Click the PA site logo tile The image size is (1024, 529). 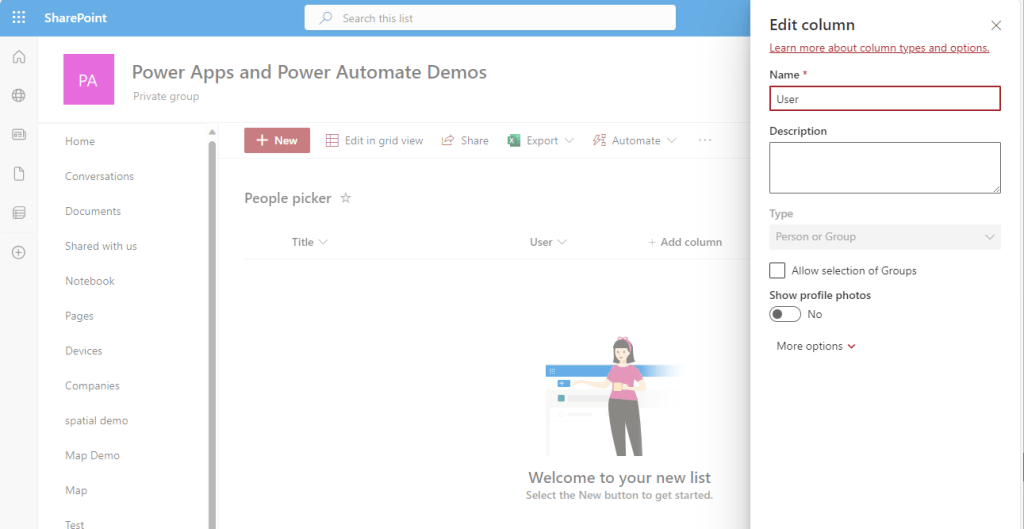(88, 80)
